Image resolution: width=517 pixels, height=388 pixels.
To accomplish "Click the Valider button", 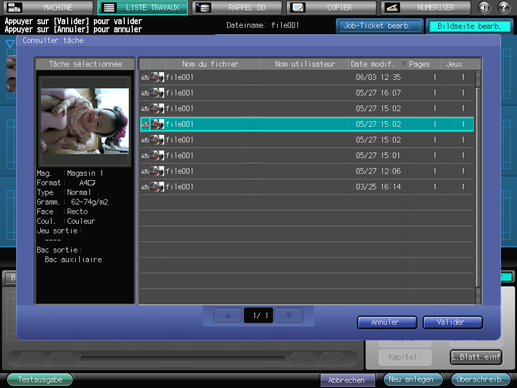I will click(x=452, y=322).
